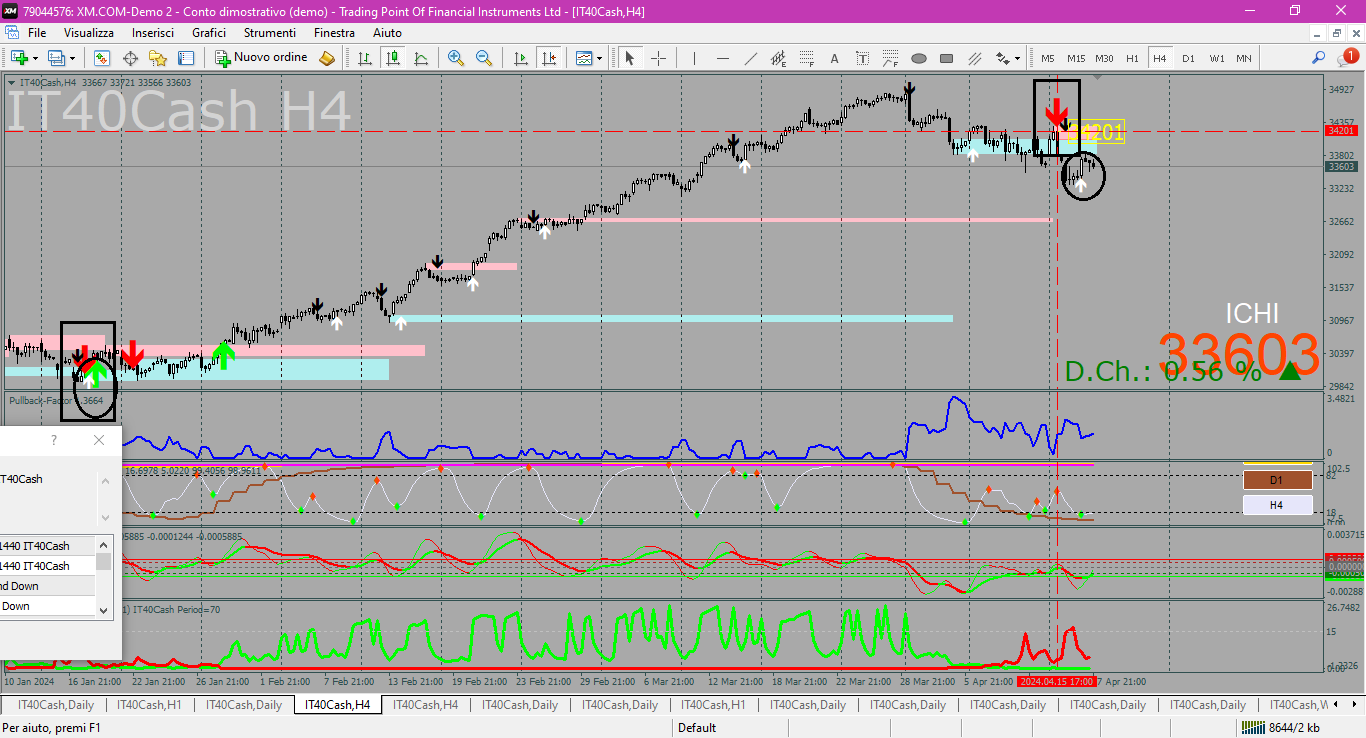Switch to leftmost IT40Cash,Daily tab
Viewport: 1366px width, 738px height.
click(55, 705)
